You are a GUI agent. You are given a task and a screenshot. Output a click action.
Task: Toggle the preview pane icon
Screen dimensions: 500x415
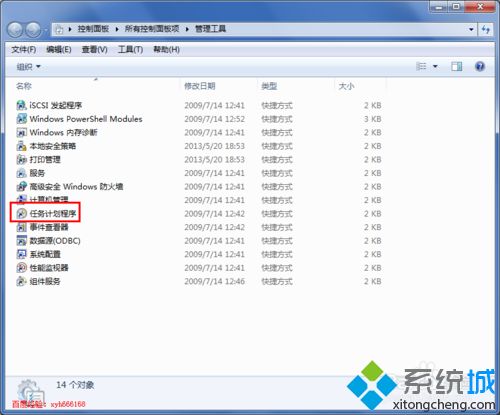pos(456,66)
